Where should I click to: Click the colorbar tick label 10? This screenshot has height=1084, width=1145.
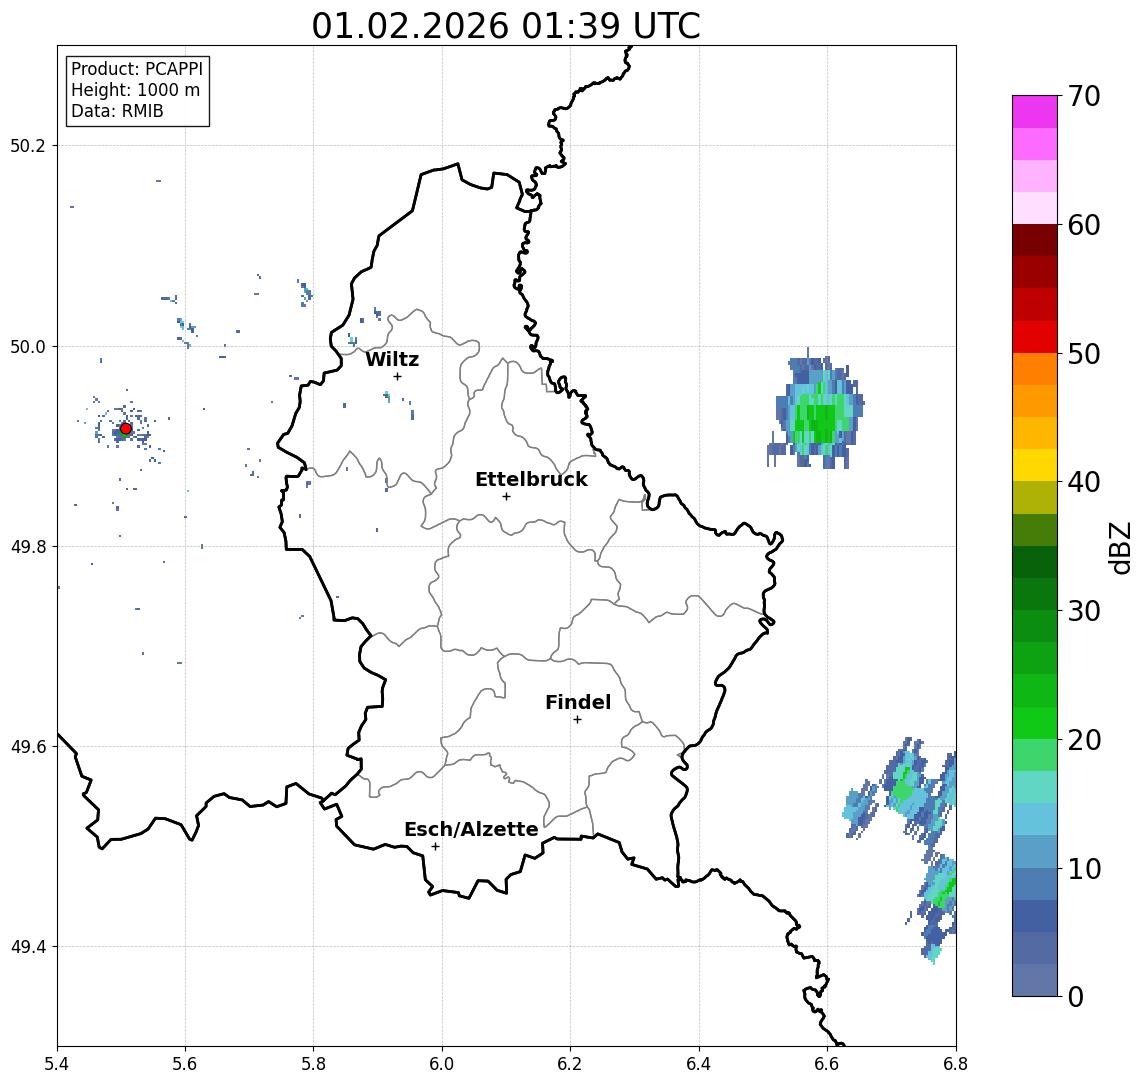pos(1084,869)
